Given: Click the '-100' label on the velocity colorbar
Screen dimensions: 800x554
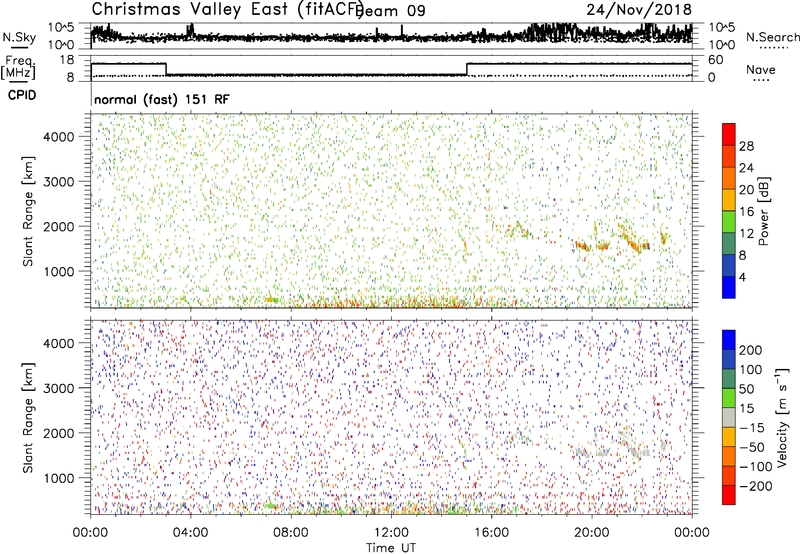Looking at the screenshot, I should [756, 467].
